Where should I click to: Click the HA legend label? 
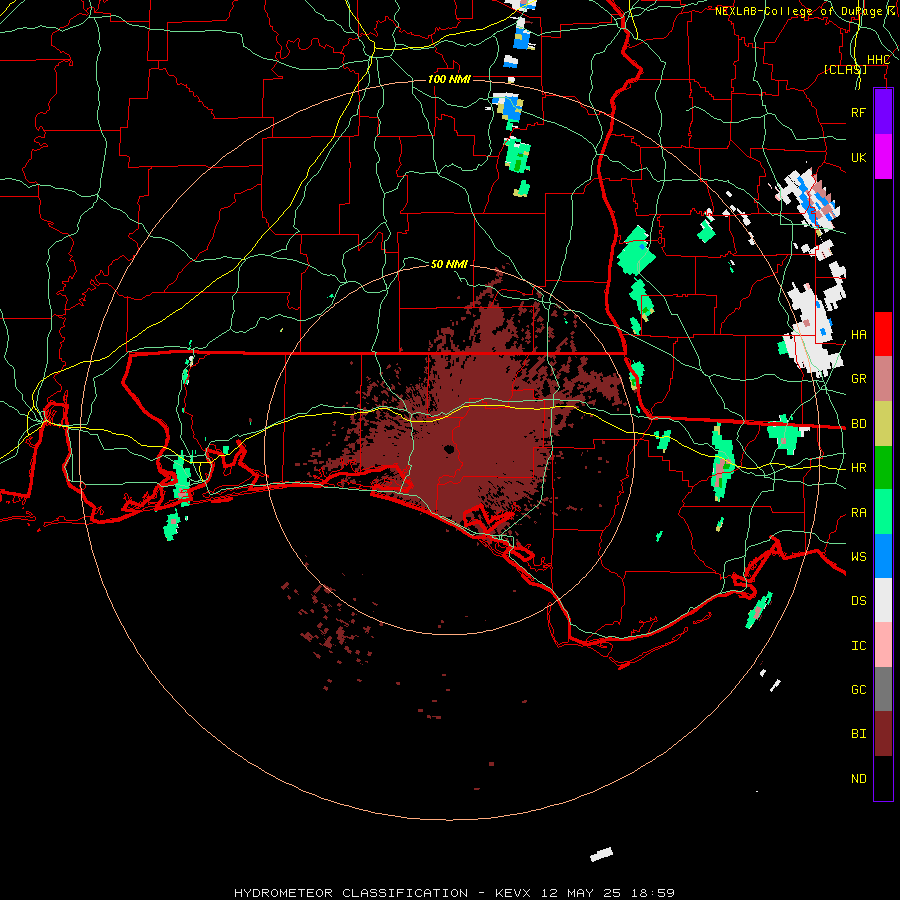coord(858,335)
